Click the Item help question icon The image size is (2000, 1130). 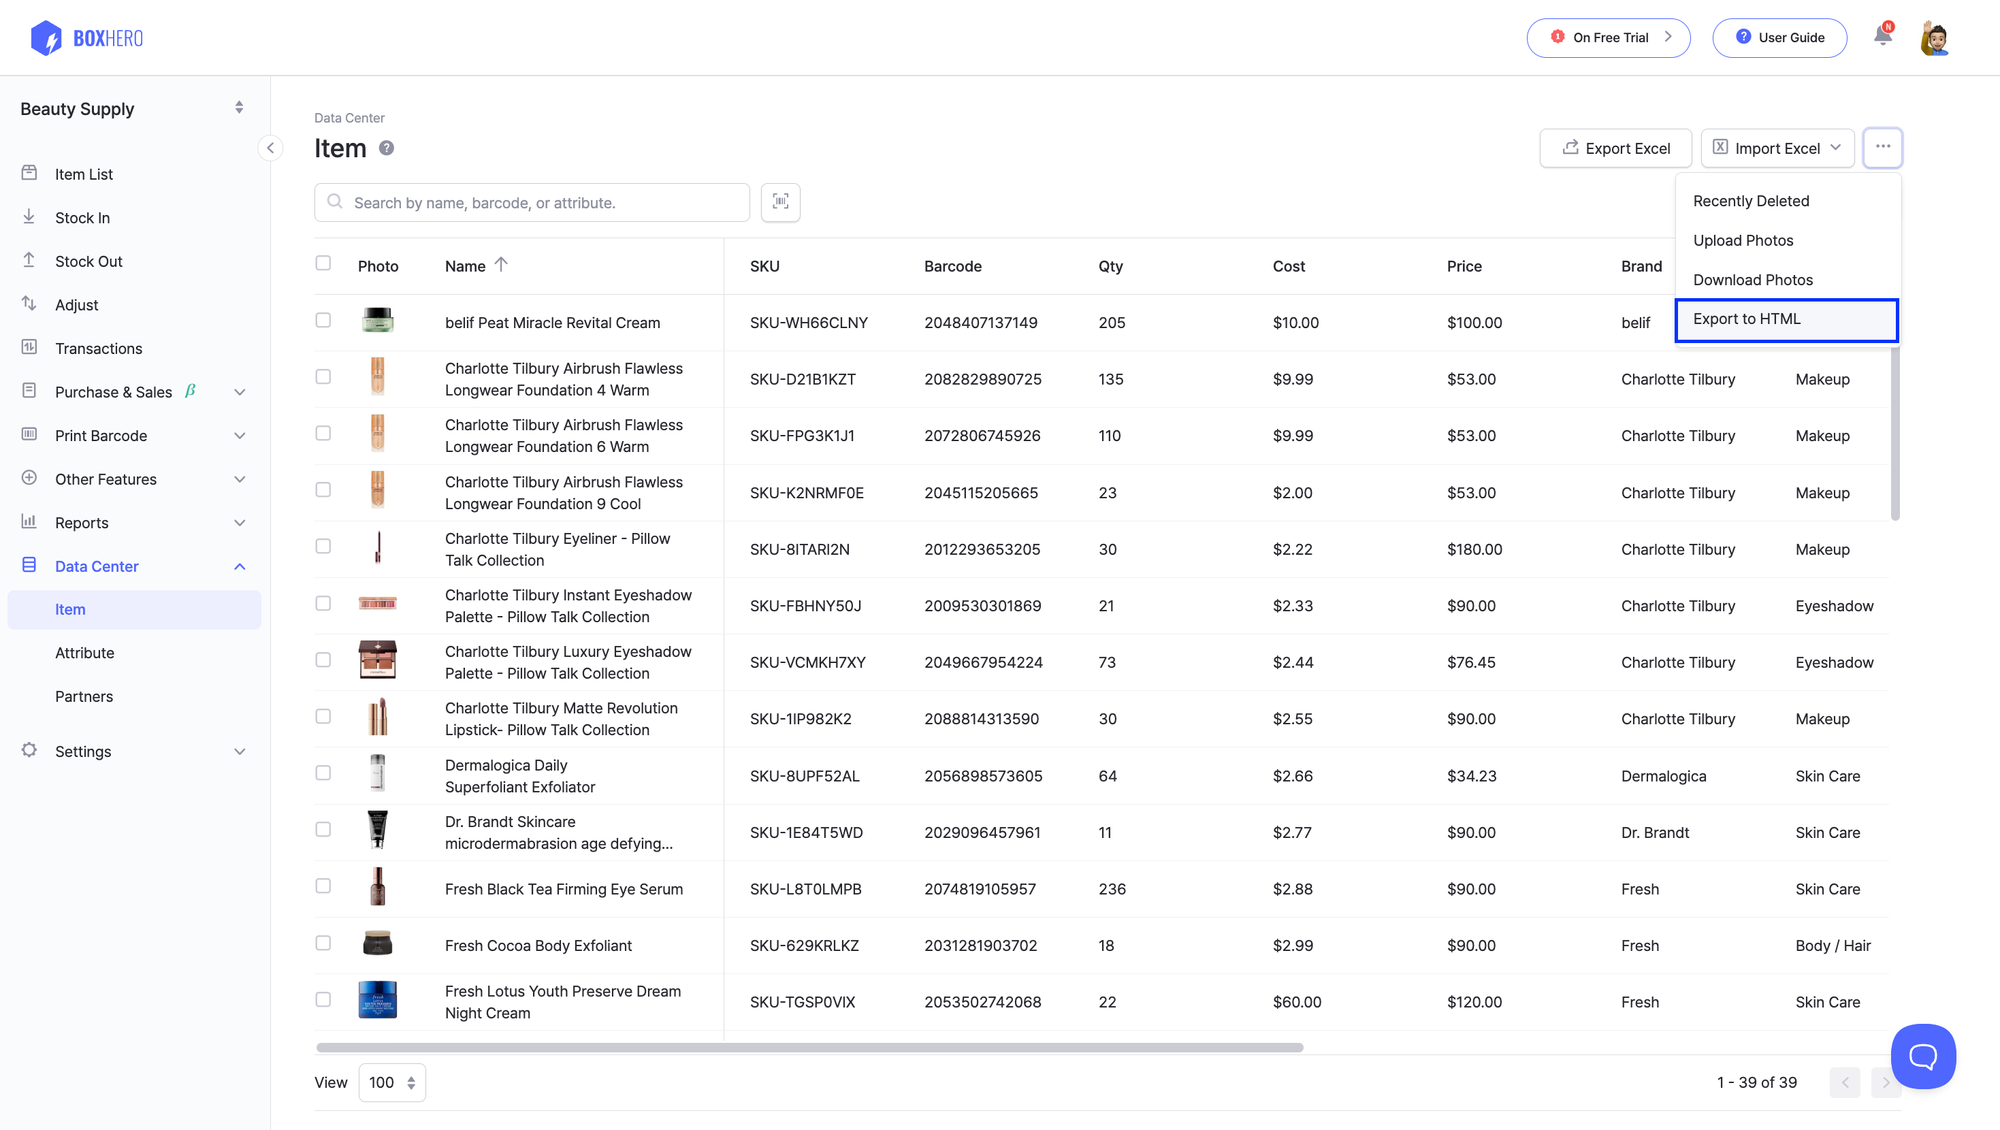(386, 148)
